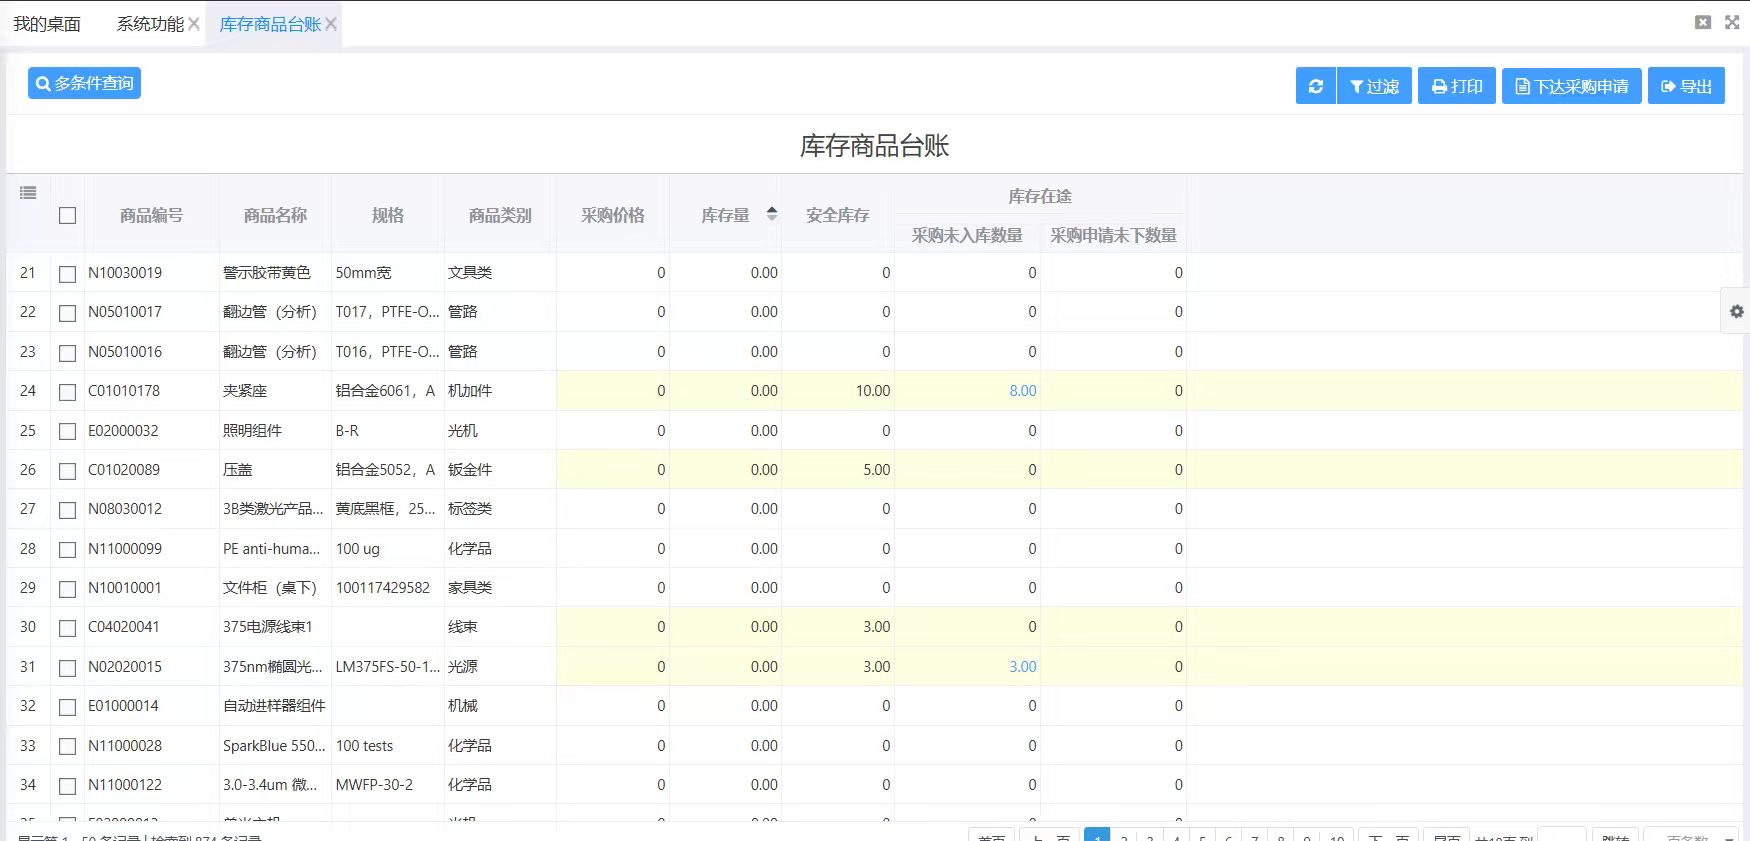Screen dimensions: 1750x841
Task: Click the 采购价格 column header
Action: 613,215
